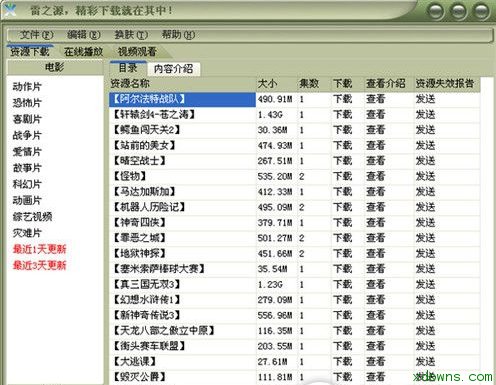Click 发送 for 【地狱神探】

click(x=425, y=253)
